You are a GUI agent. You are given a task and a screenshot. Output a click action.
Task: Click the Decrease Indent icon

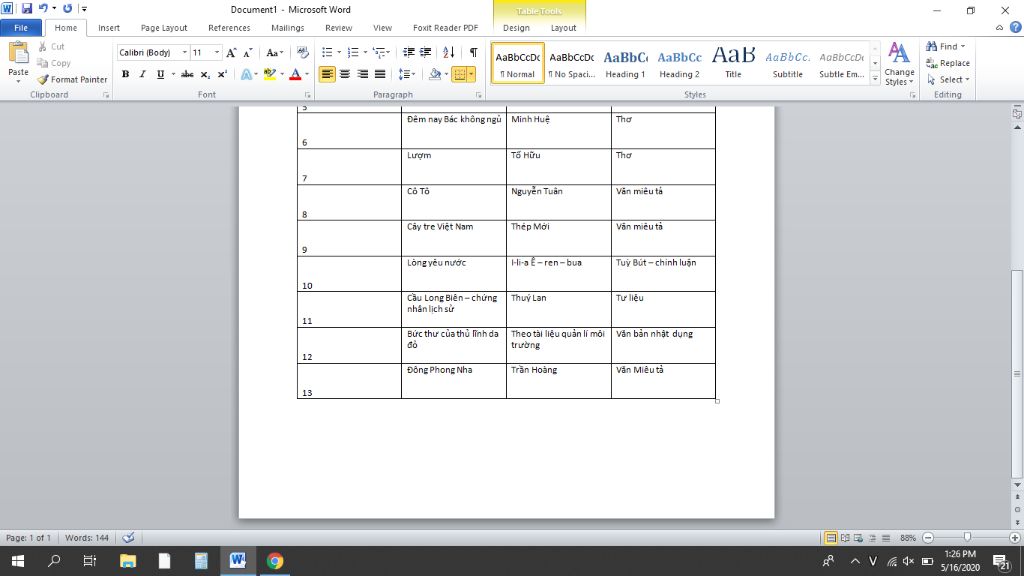409,52
